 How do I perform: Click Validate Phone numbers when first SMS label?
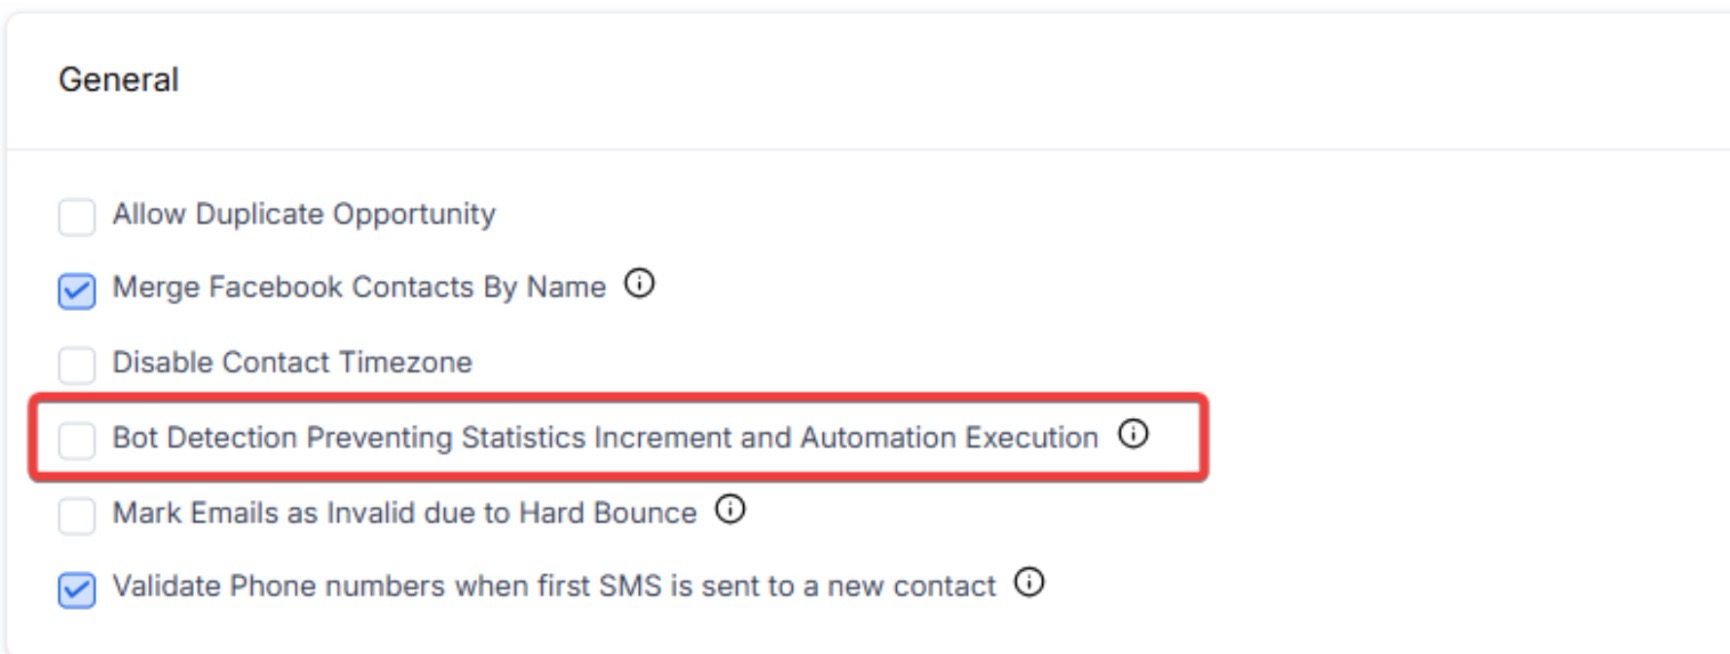click(x=554, y=586)
